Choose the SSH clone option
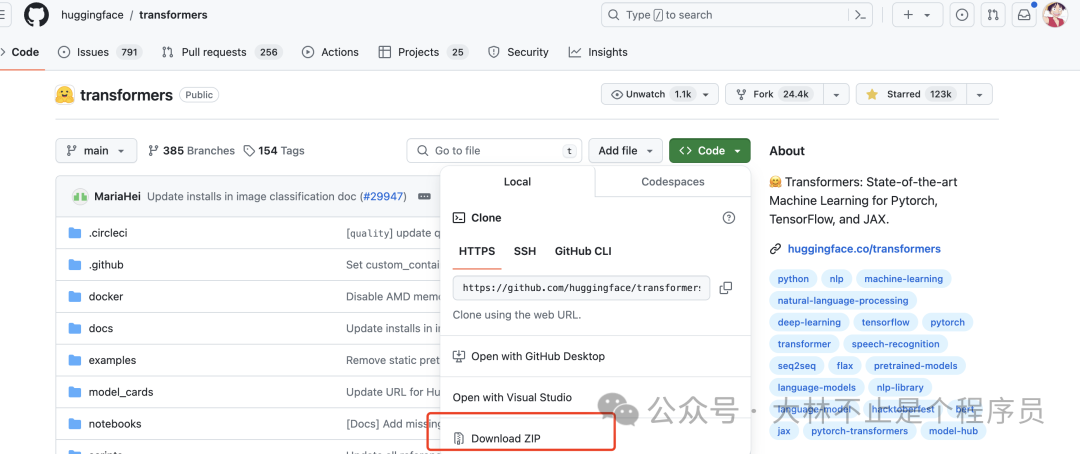The image size is (1080, 454). click(x=525, y=251)
